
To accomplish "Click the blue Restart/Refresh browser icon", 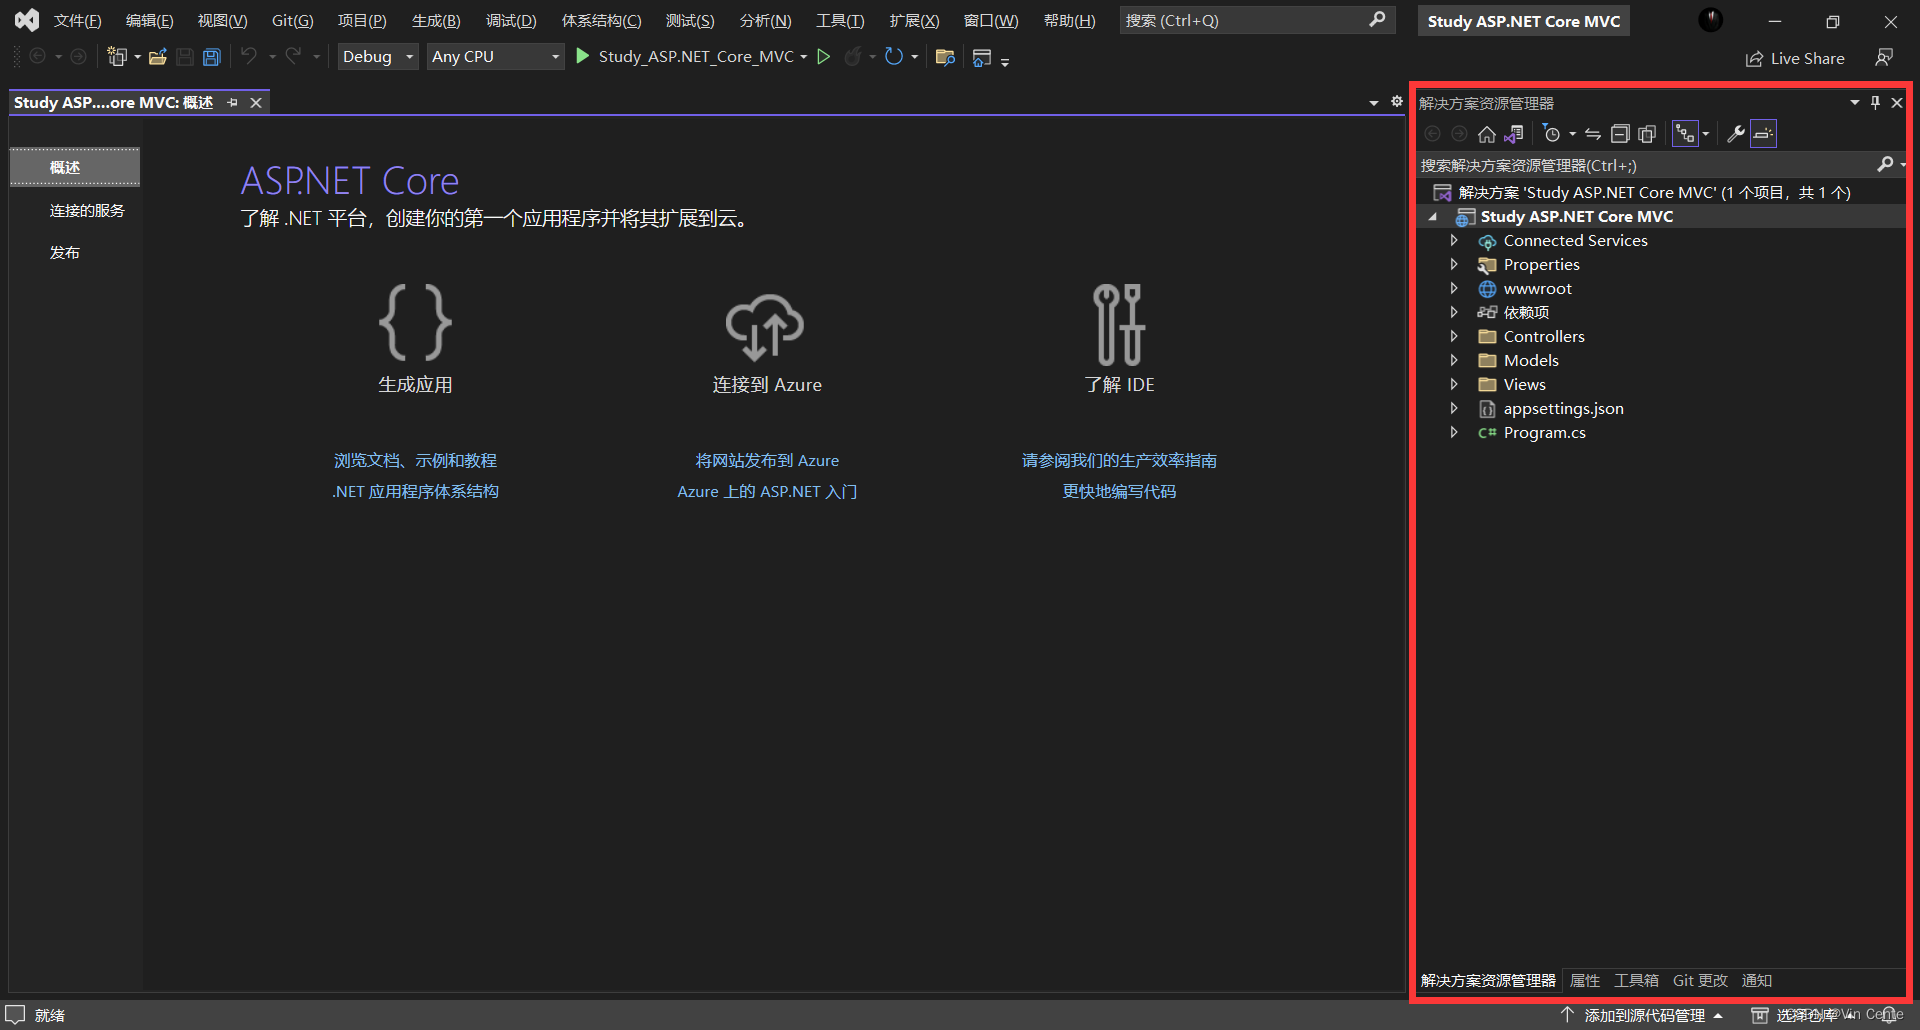I will (x=894, y=57).
